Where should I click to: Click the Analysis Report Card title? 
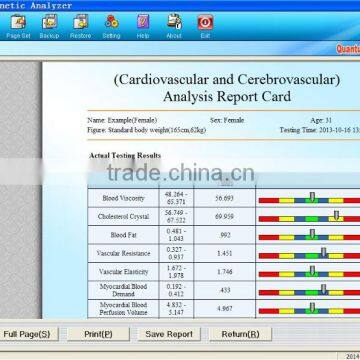click(x=227, y=97)
